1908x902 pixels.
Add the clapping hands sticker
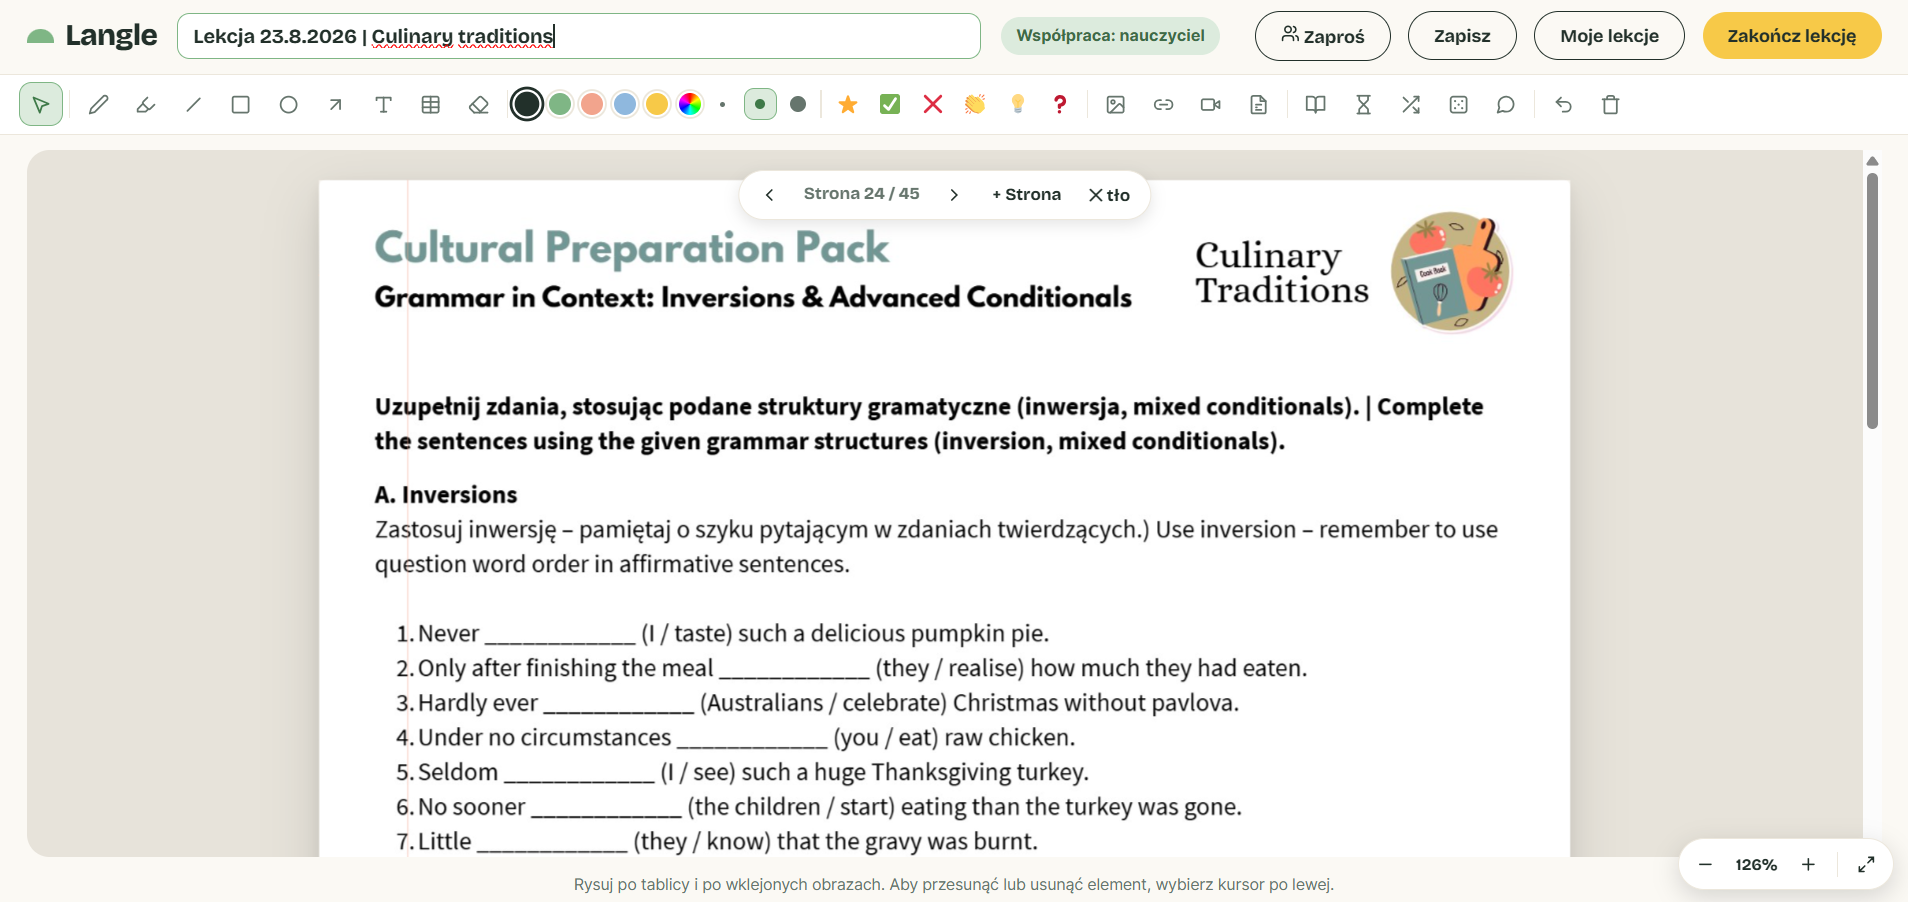975,104
